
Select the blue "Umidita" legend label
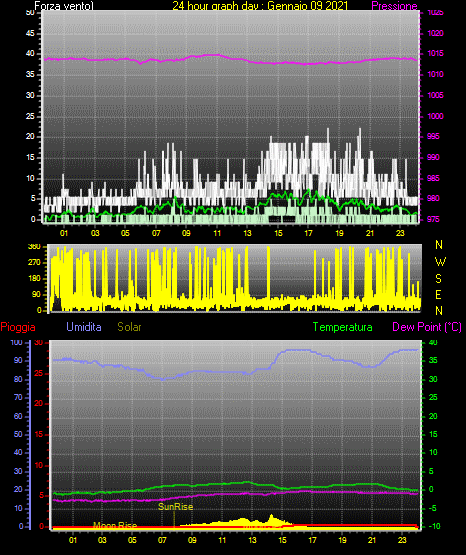[x=84, y=327]
